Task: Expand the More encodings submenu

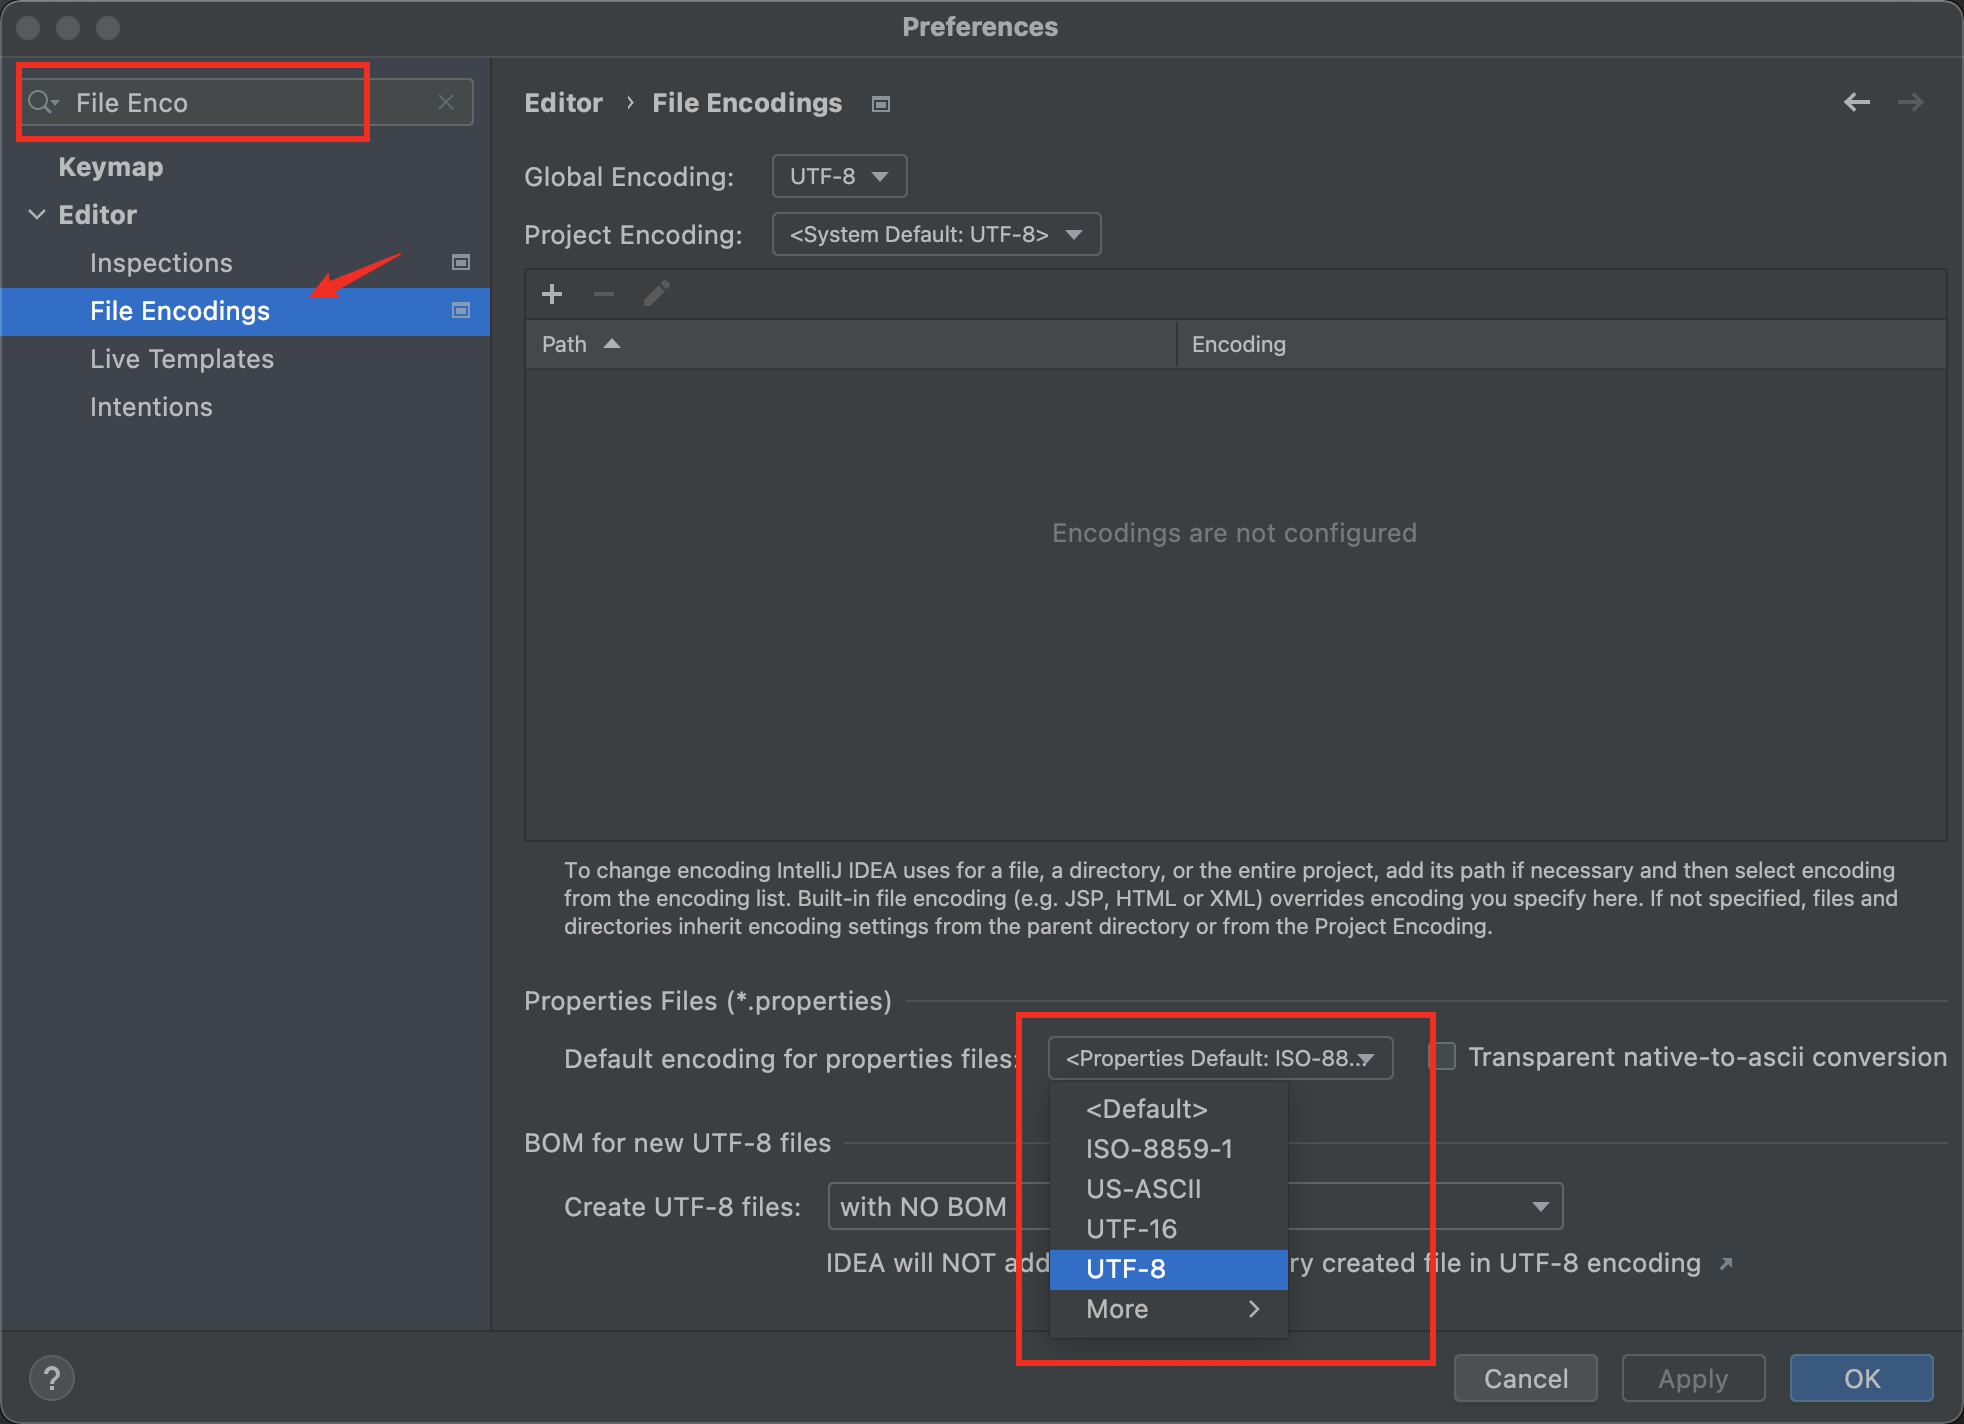Action: (x=1169, y=1309)
